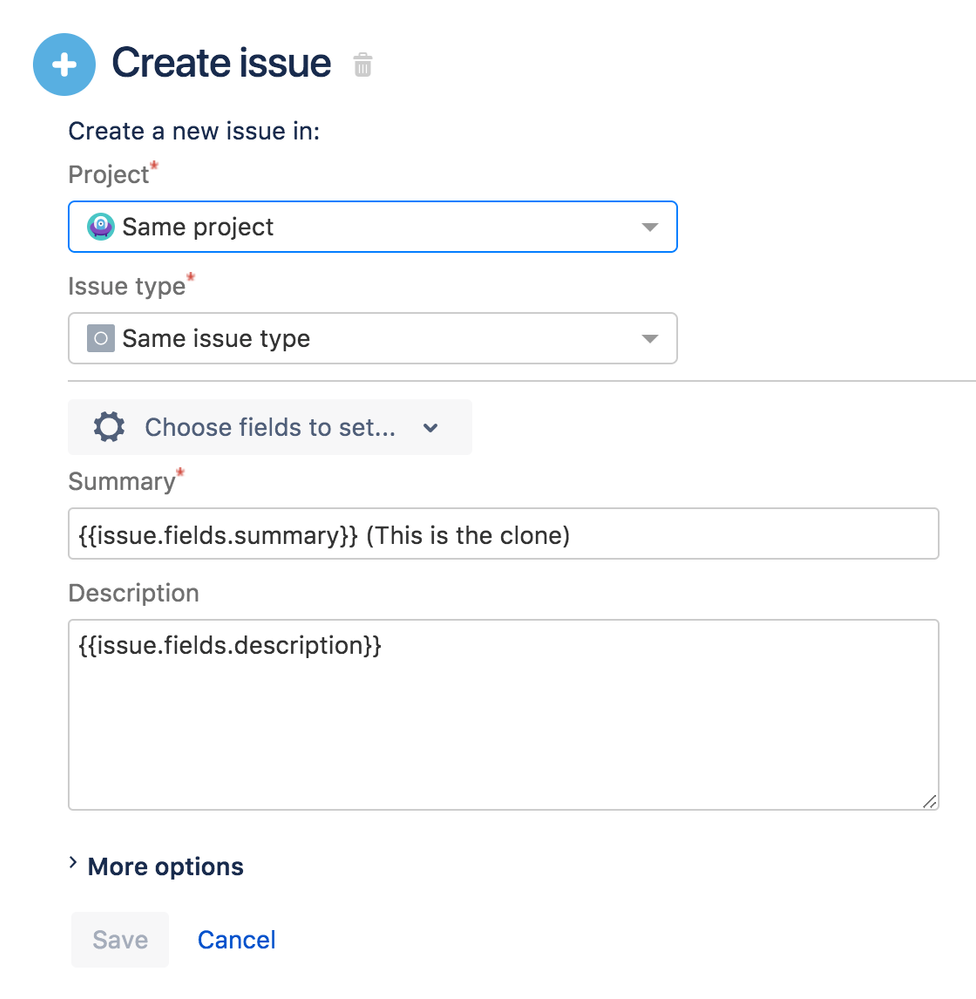Open the Project dropdown arrow
The image size is (976, 999).
650,227
